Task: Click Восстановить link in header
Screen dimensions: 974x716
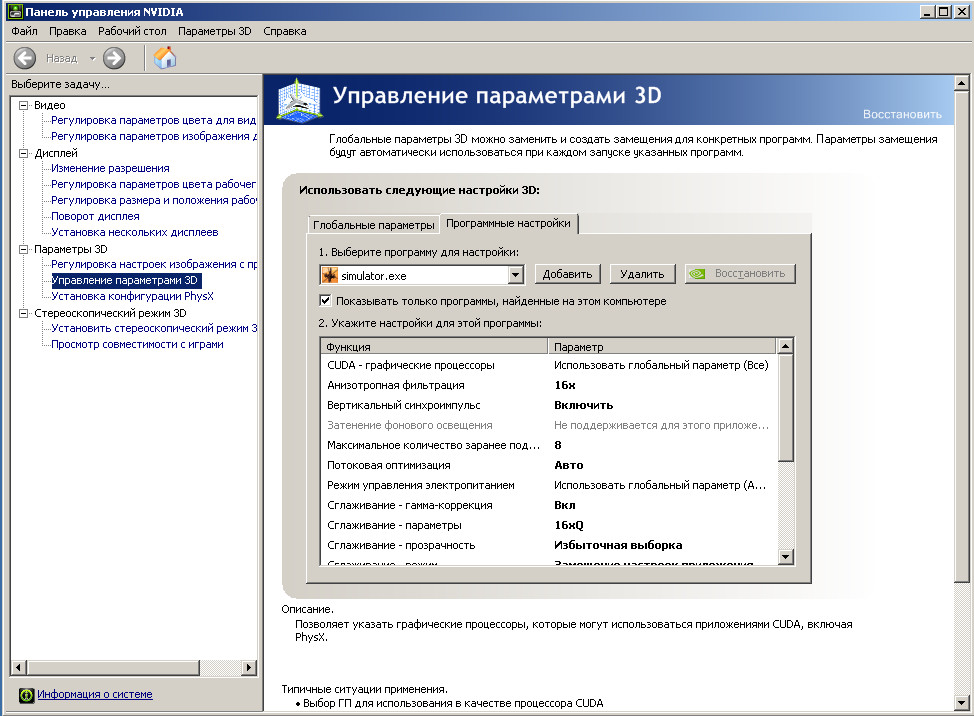Action: point(902,114)
